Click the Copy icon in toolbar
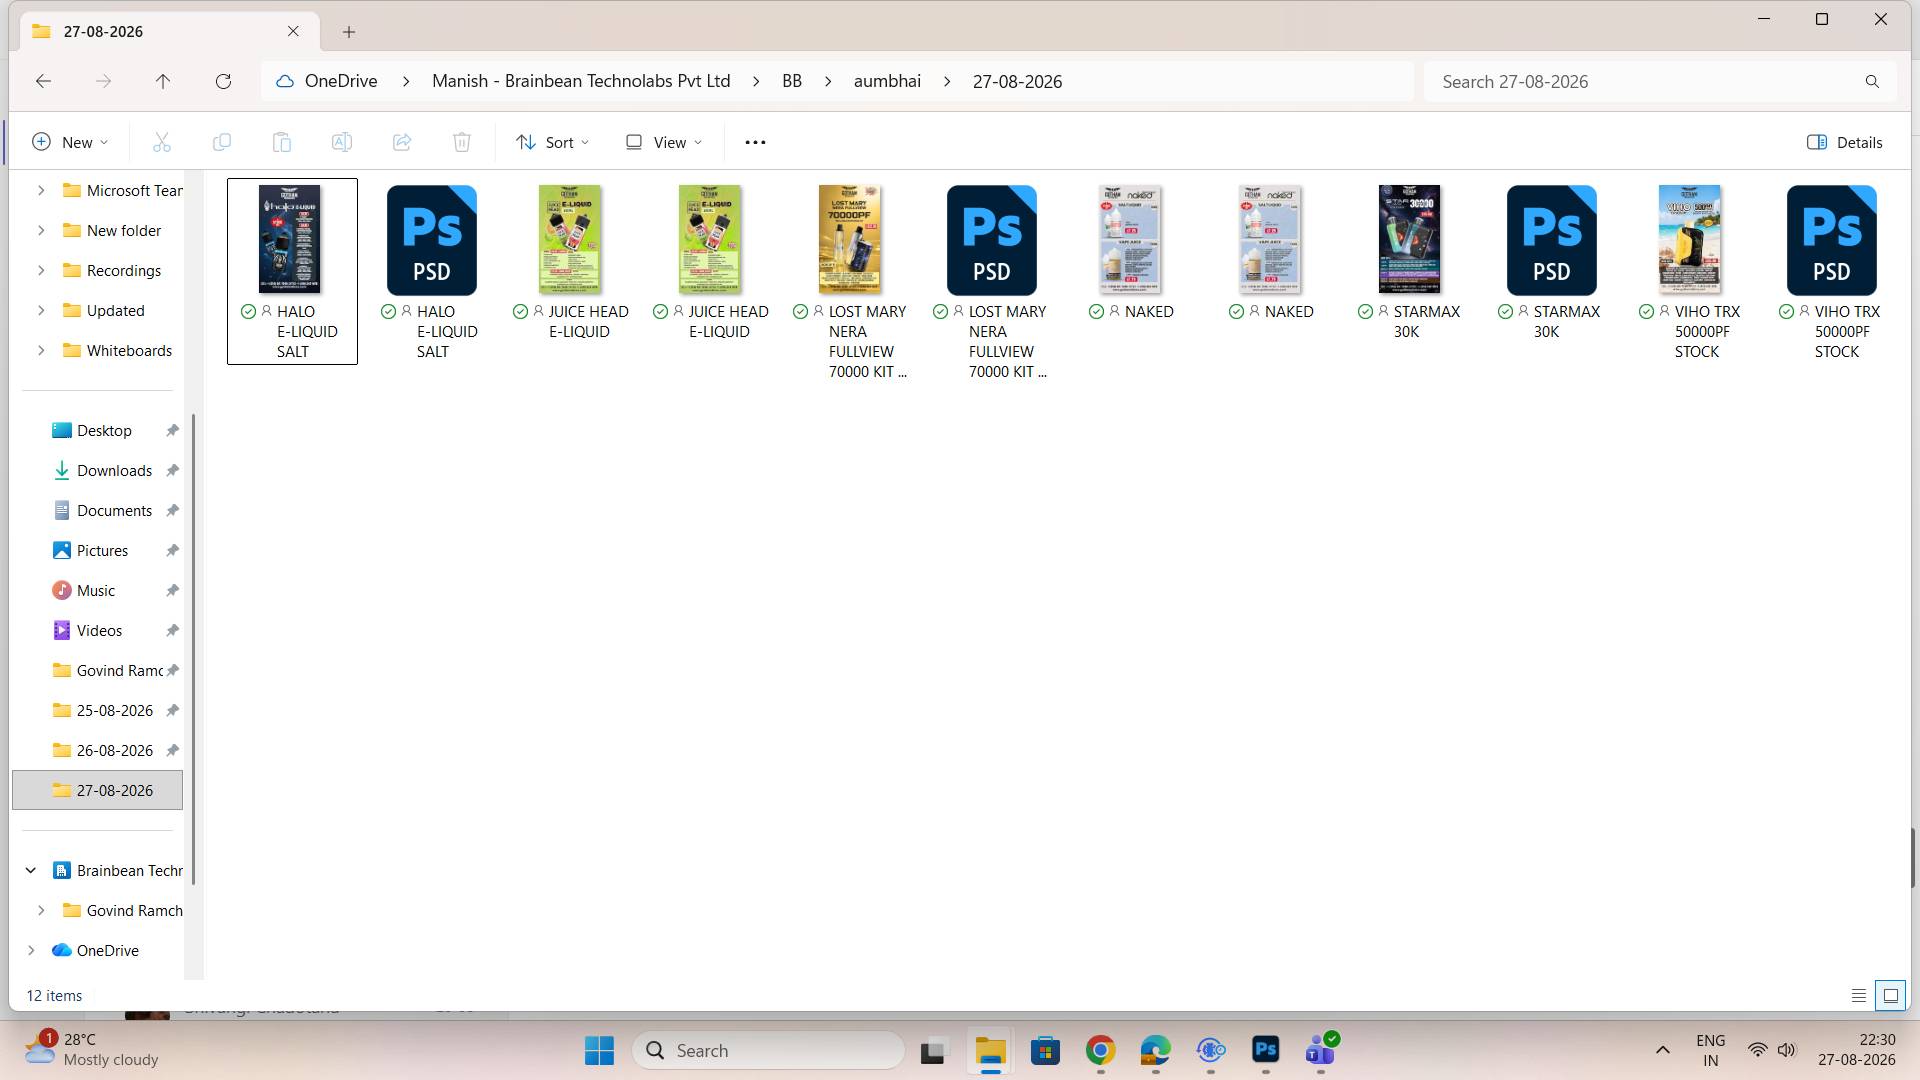 pos(221,142)
